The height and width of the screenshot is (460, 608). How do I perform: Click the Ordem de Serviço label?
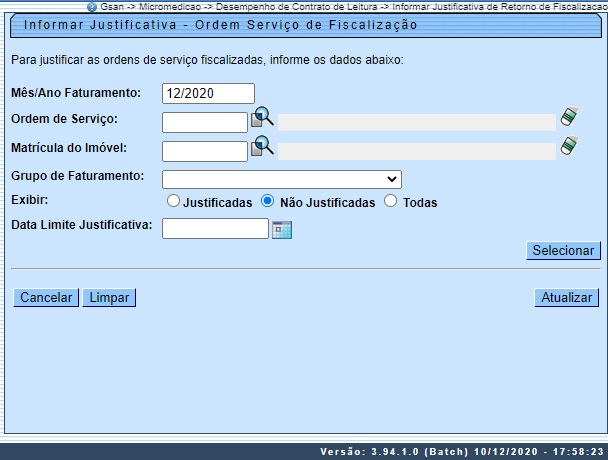pos(64,119)
